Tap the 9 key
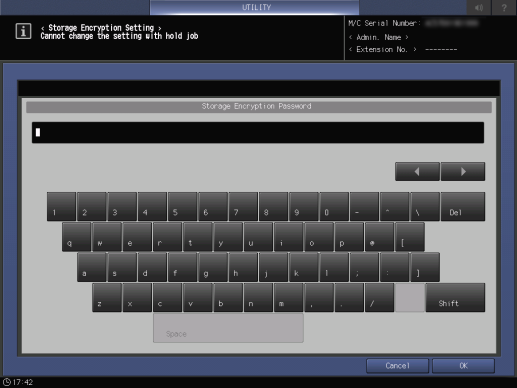 304,206
